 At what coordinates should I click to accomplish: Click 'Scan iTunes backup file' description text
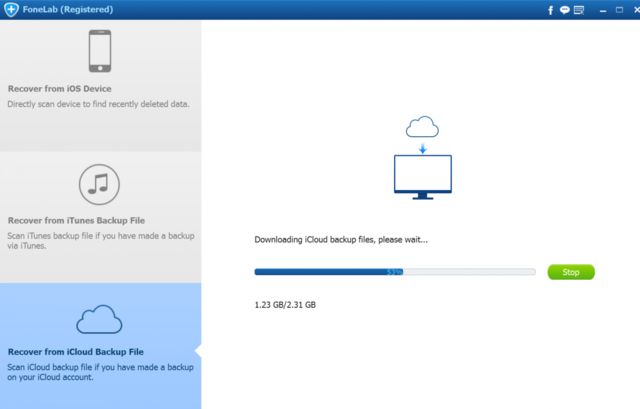101,241
